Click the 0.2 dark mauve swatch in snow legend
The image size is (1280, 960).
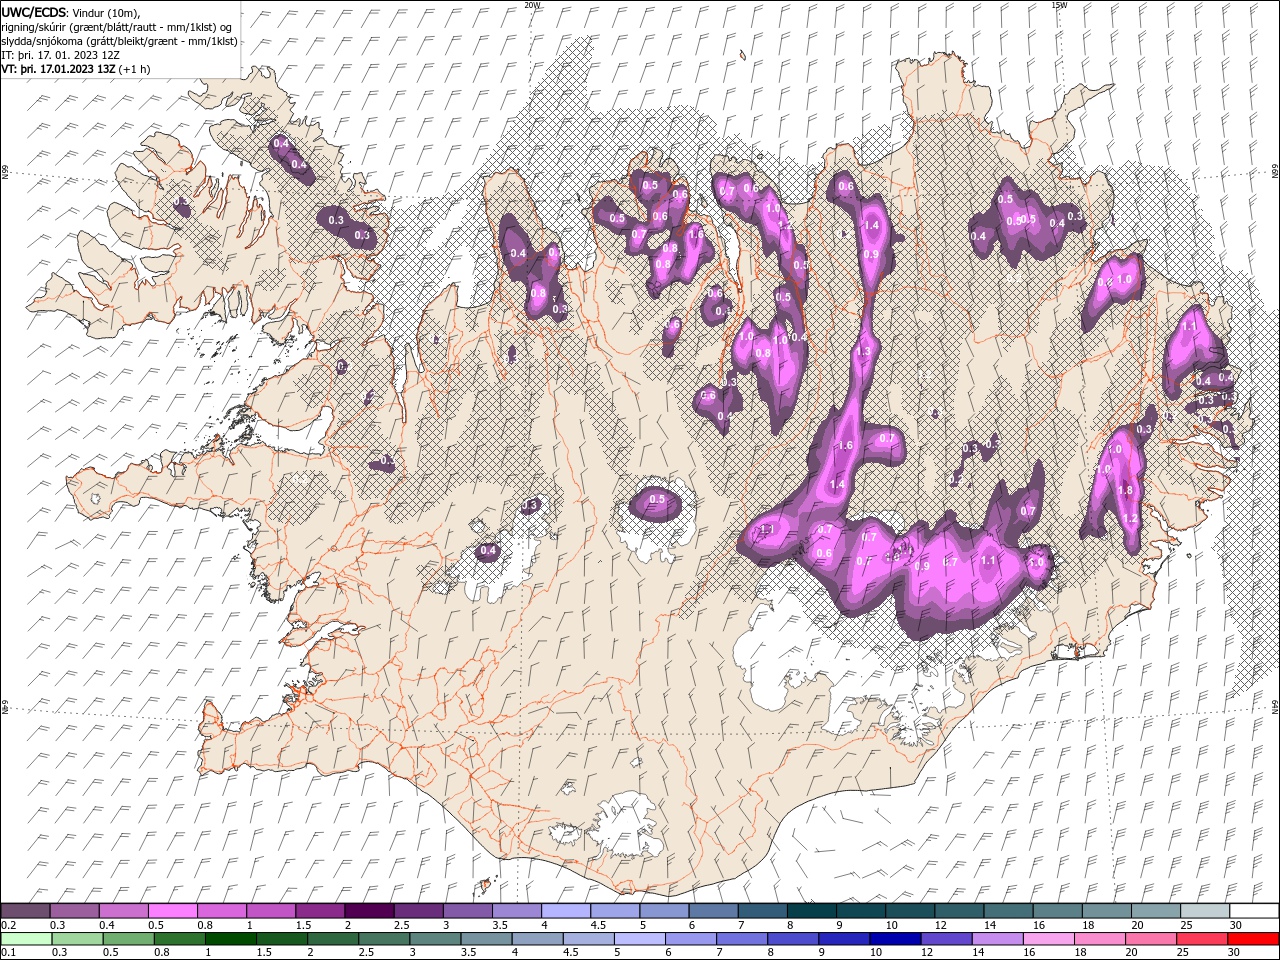26,911
